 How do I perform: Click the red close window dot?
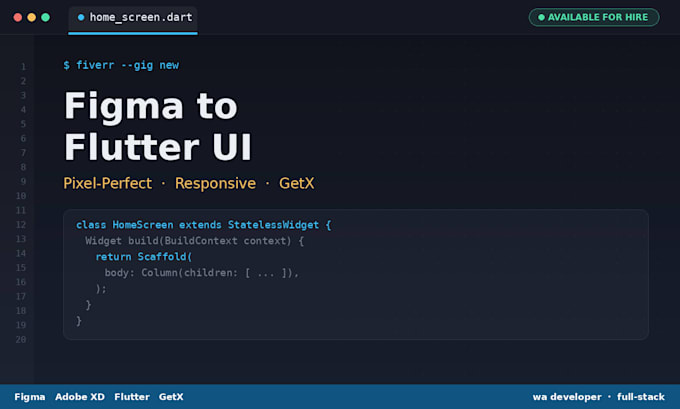pos(18,17)
